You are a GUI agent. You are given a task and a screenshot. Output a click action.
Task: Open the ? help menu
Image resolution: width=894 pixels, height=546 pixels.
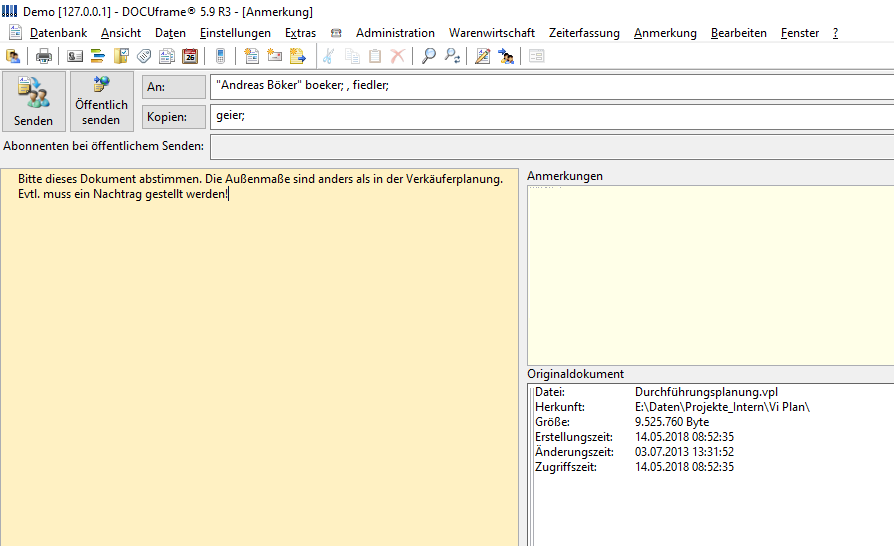835,33
